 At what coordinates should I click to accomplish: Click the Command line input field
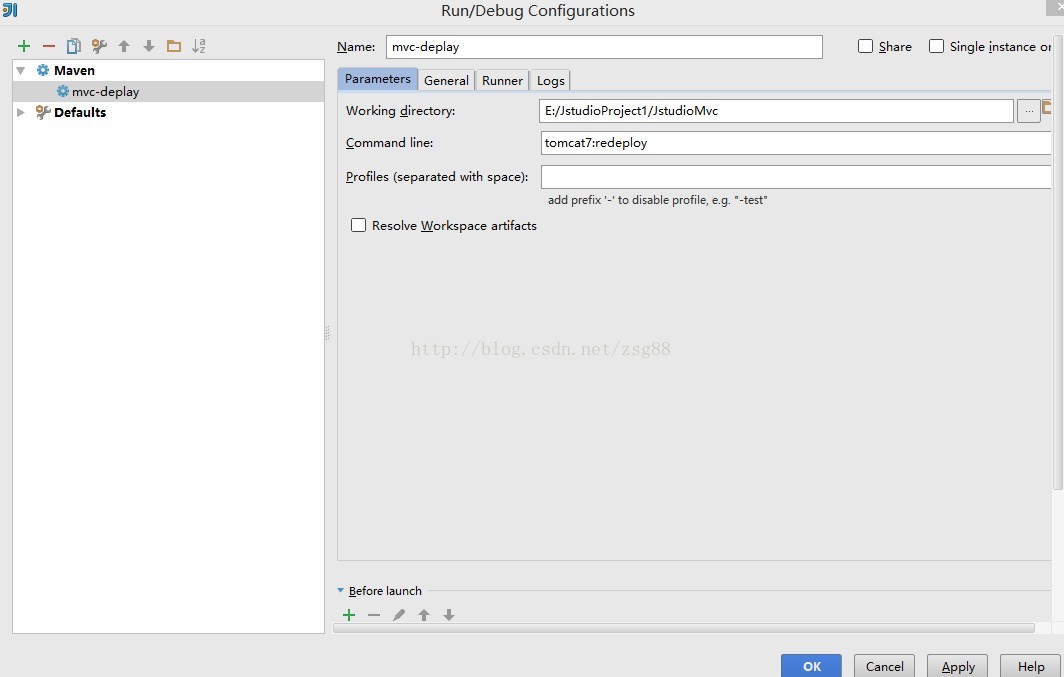pos(795,143)
